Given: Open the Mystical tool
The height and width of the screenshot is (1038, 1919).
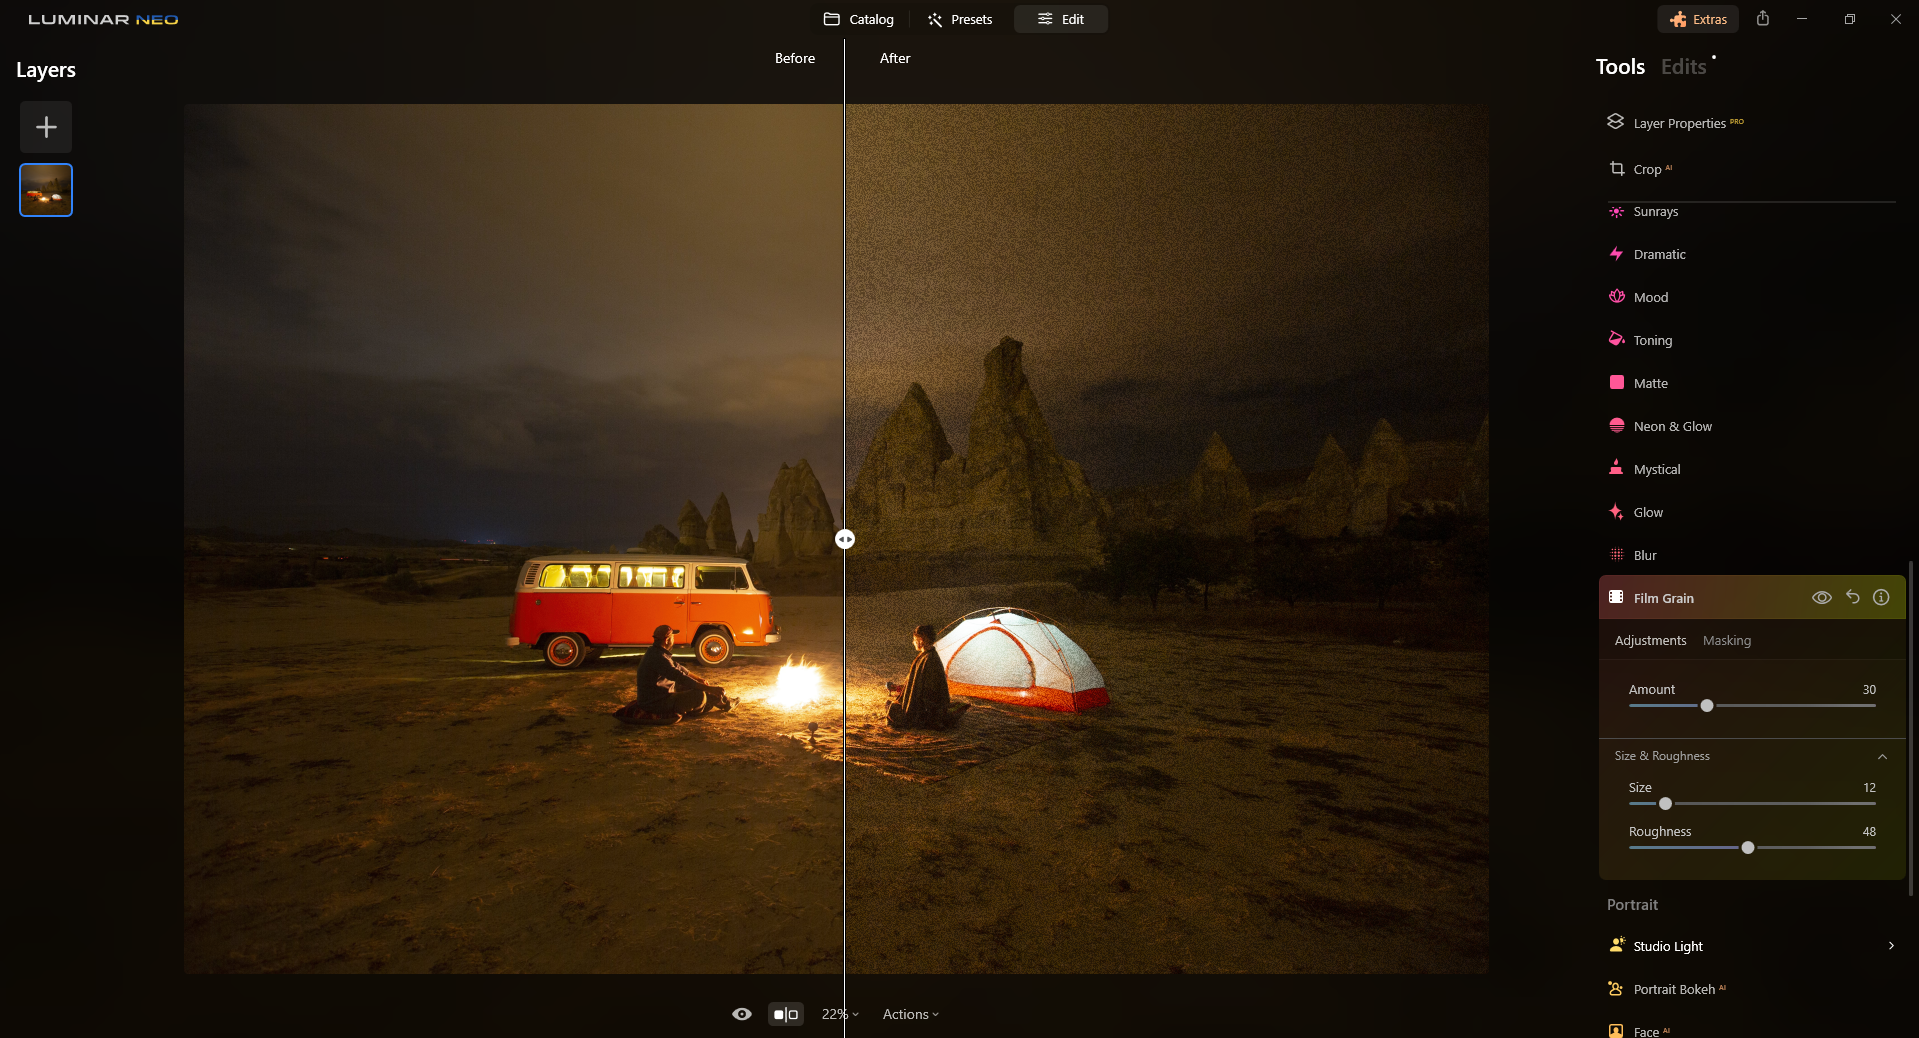Looking at the screenshot, I should 1656,469.
